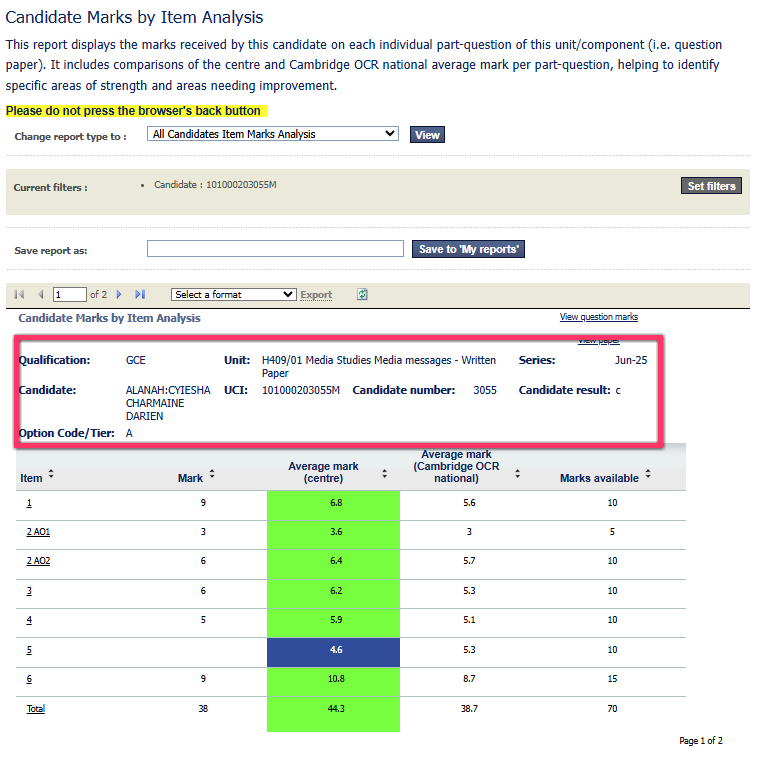Go to the first report page
The height and width of the screenshot is (758, 758).
coord(18,295)
